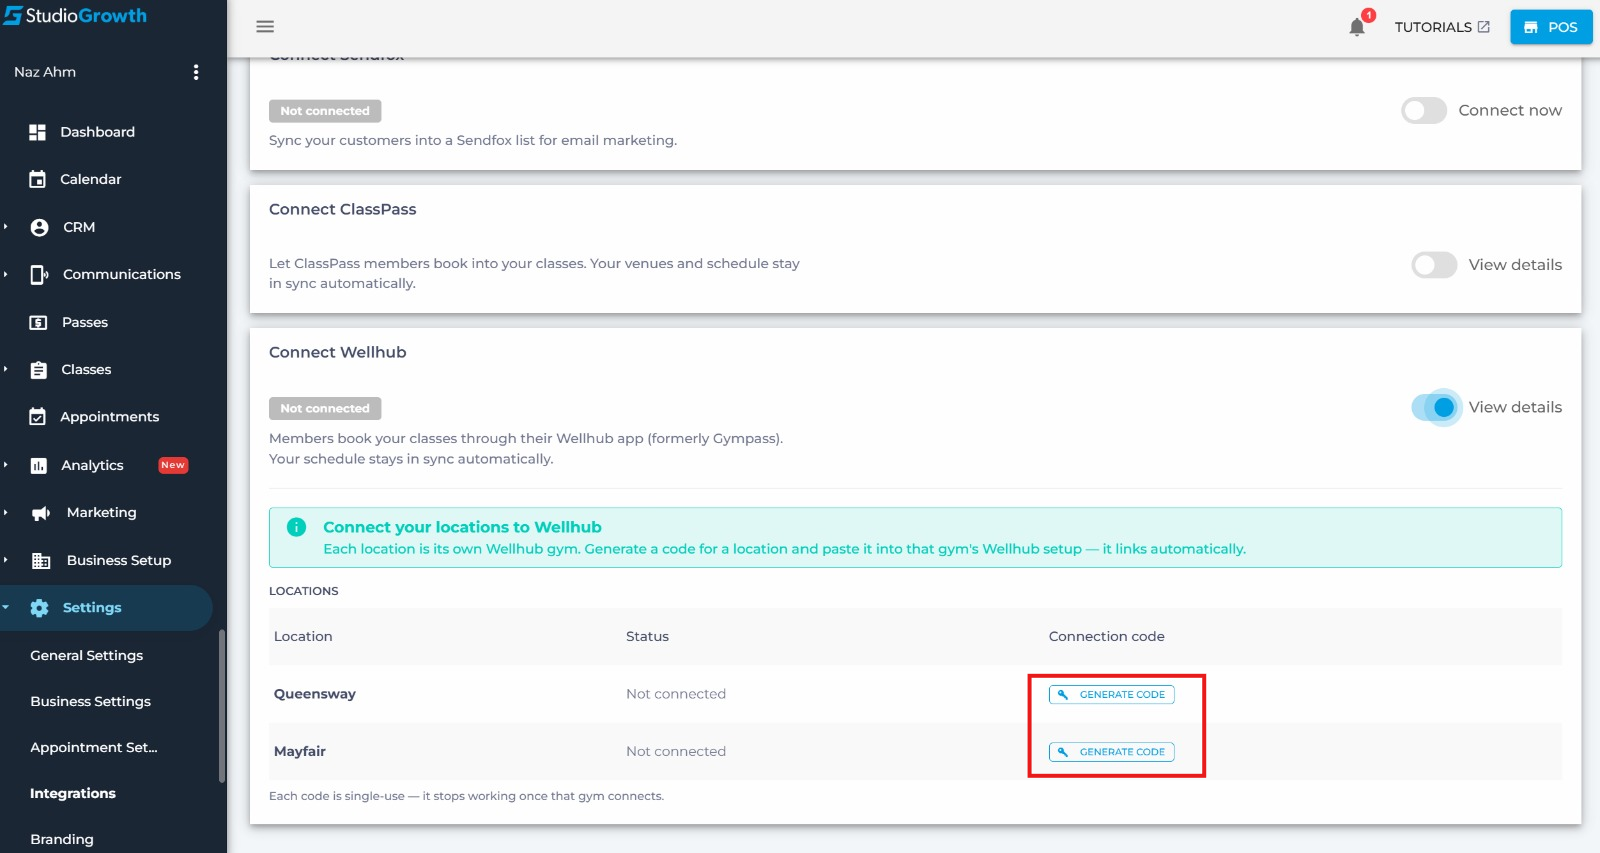
Task: Click the Appointments calendar-check icon
Action: click(x=38, y=417)
